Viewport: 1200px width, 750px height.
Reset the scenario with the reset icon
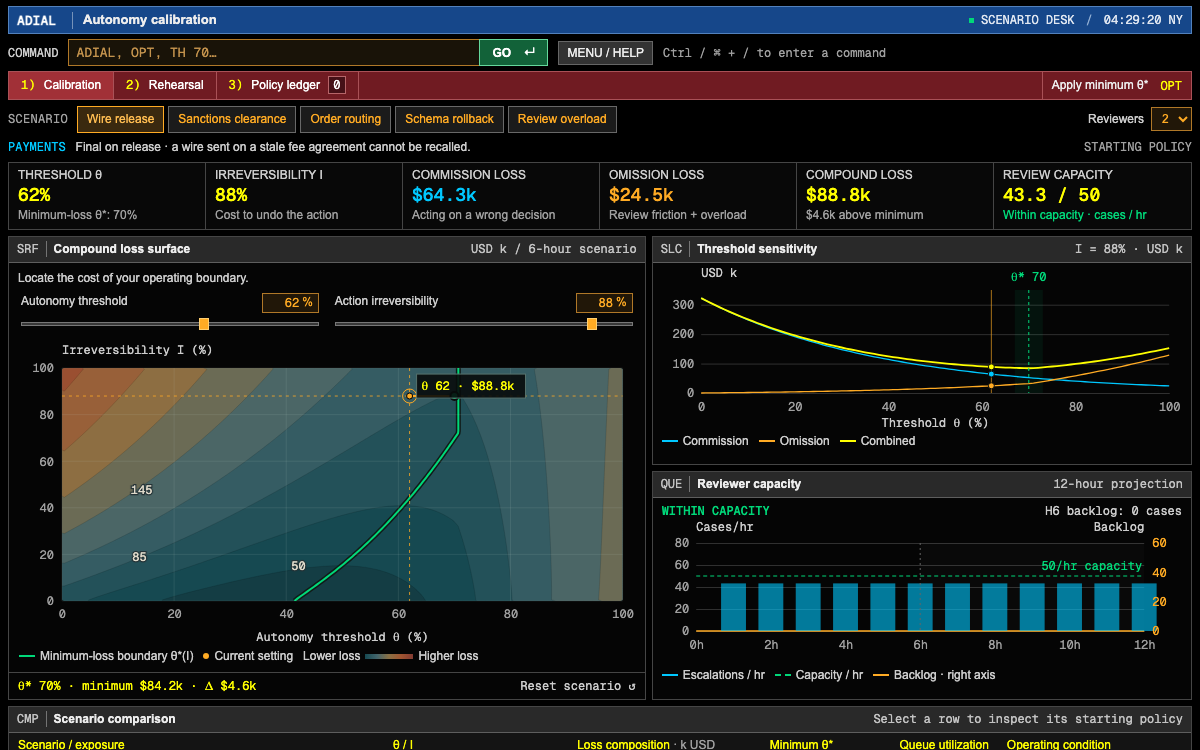coord(578,686)
